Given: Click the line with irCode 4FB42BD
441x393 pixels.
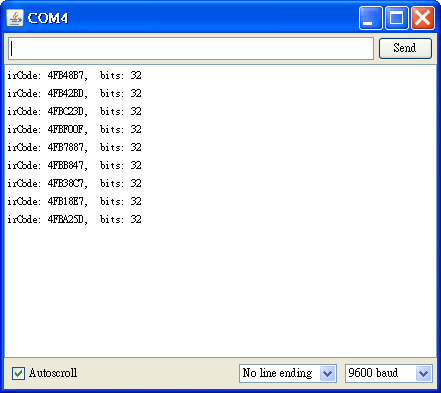Looking at the screenshot, I should [74, 93].
